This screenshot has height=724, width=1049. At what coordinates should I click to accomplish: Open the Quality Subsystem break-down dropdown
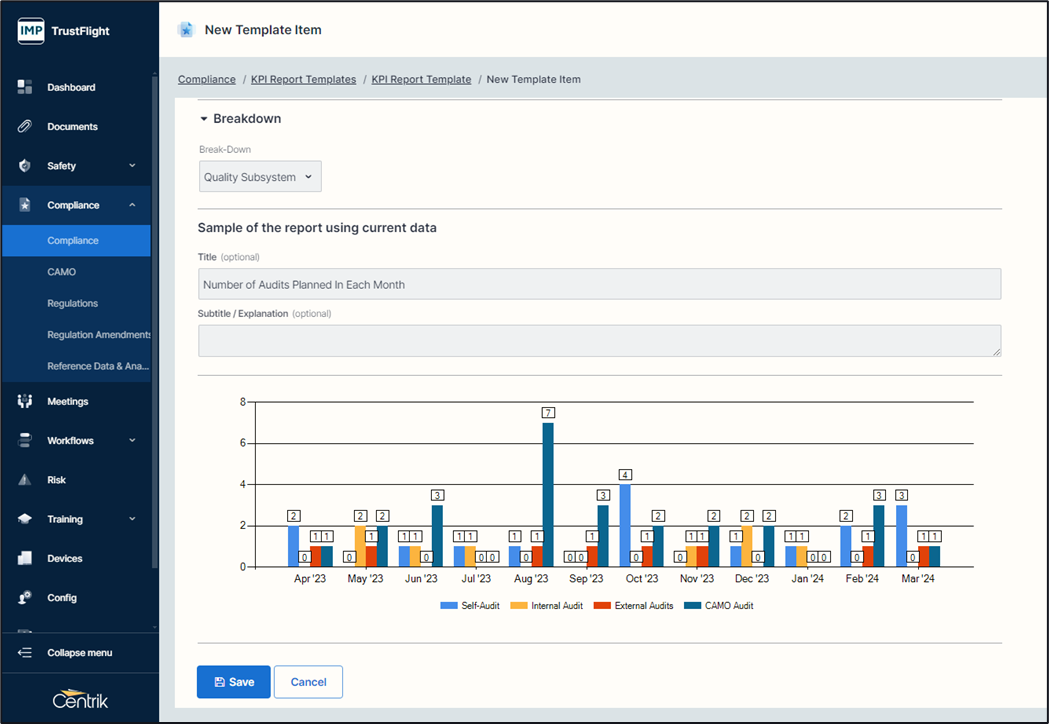click(260, 177)
